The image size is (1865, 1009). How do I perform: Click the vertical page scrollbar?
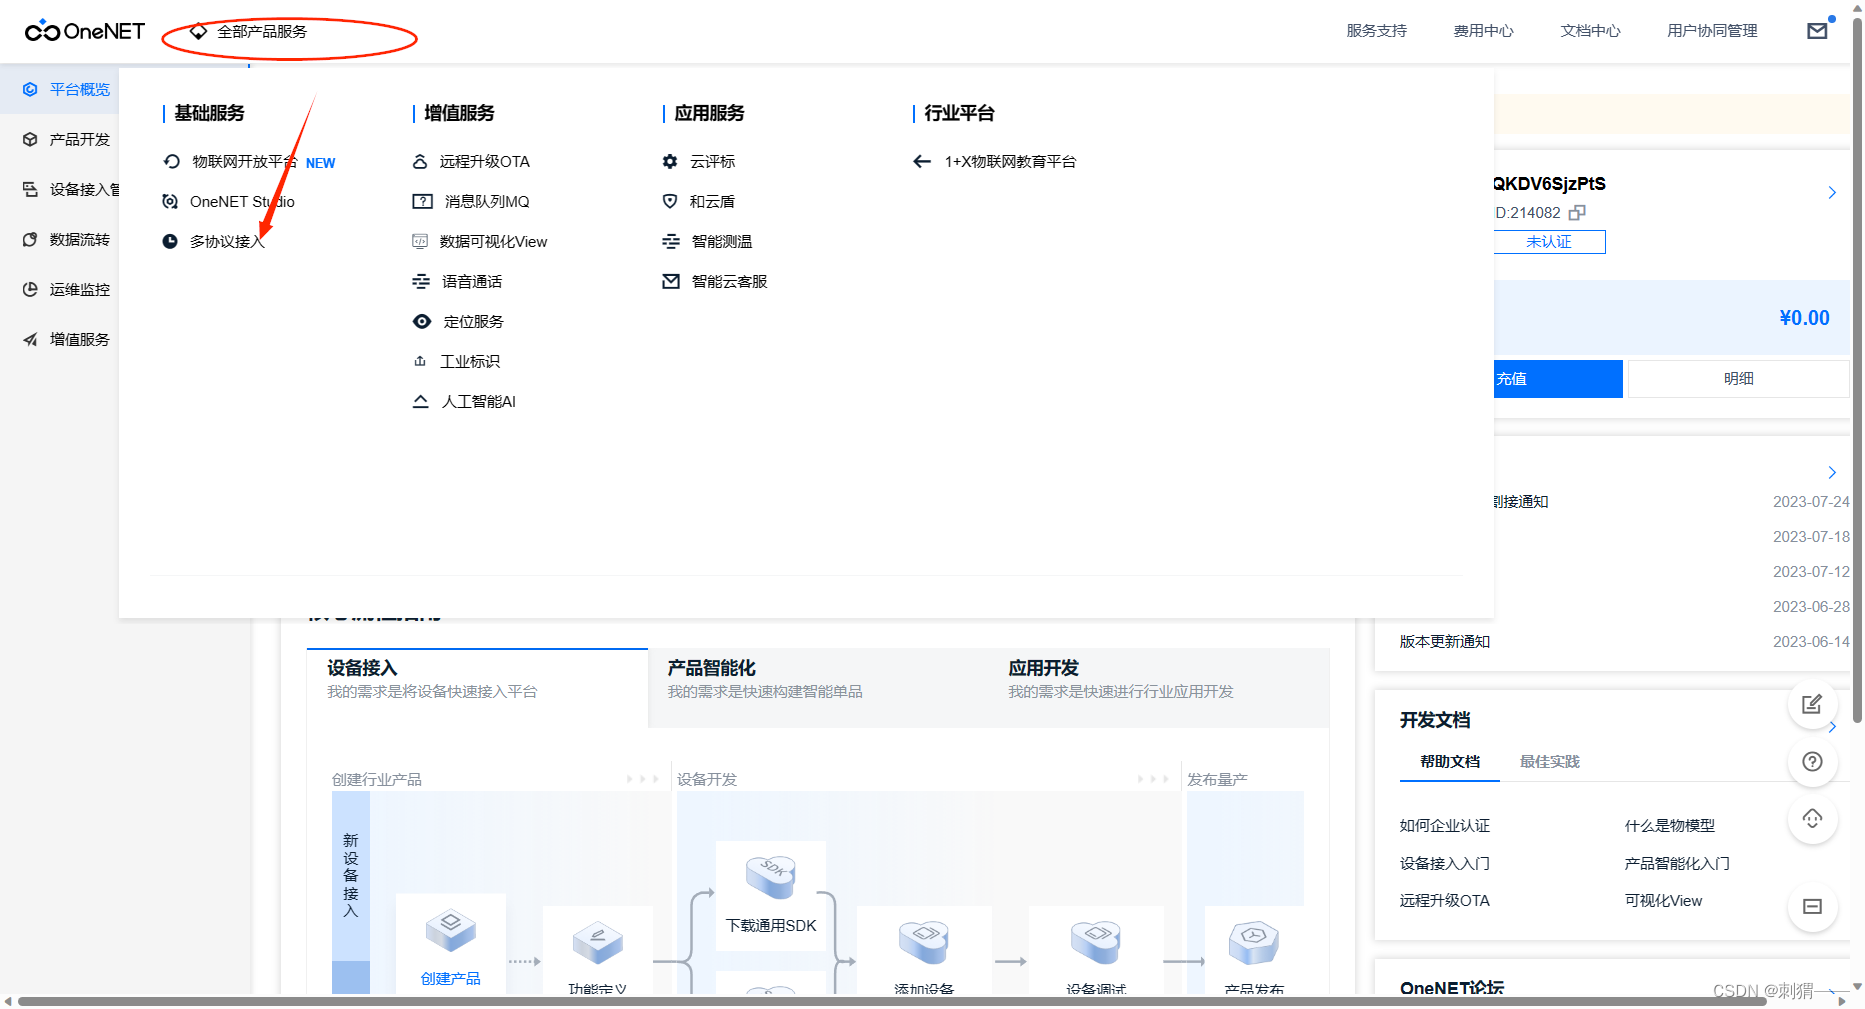click(x=1857, y=370)
